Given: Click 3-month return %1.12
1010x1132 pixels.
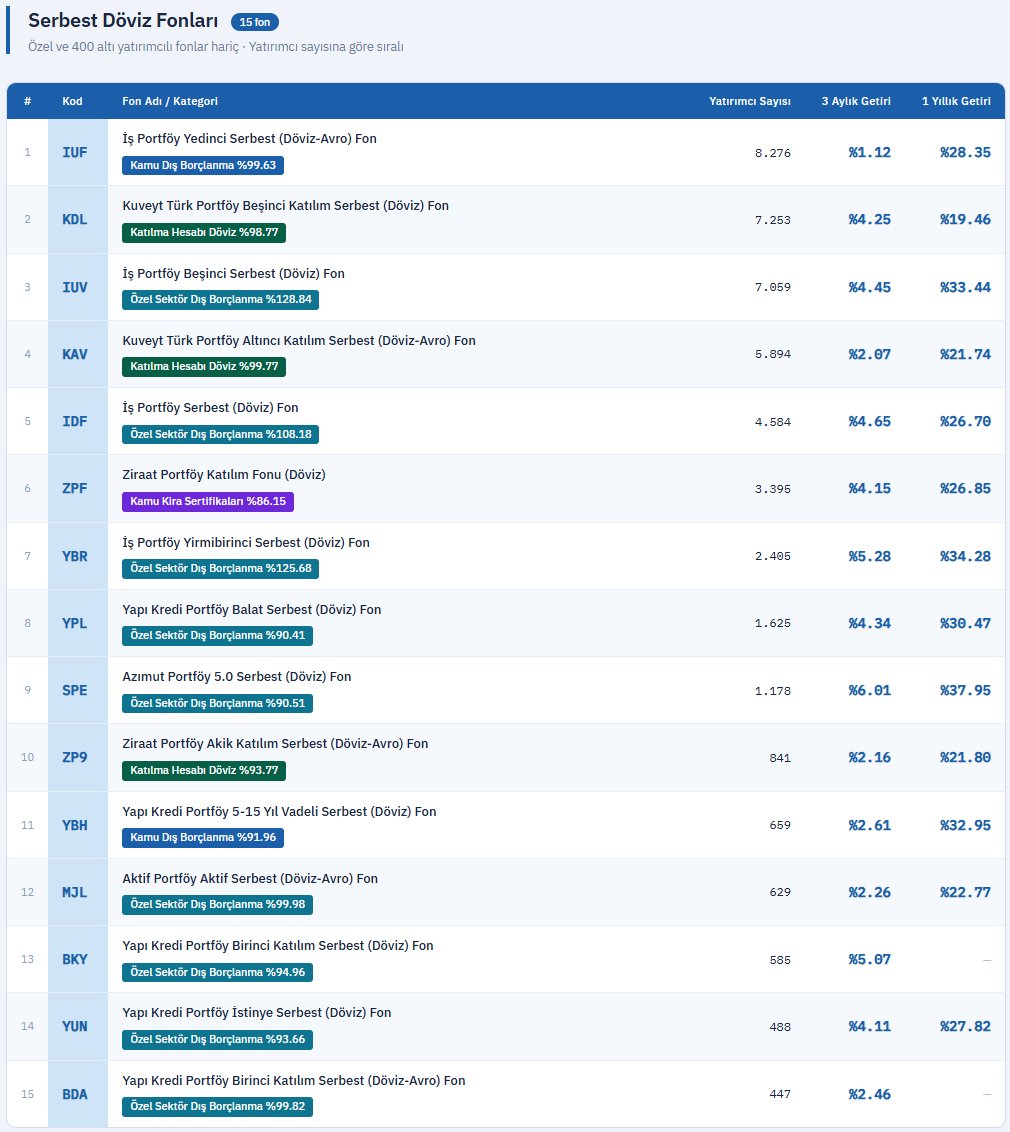Looking at the screenshot, I should point(869,152).
